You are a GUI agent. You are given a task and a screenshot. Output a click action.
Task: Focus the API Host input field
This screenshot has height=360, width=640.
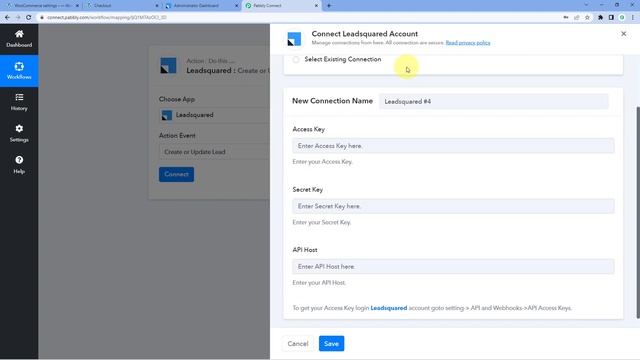[x=453, y=267]
